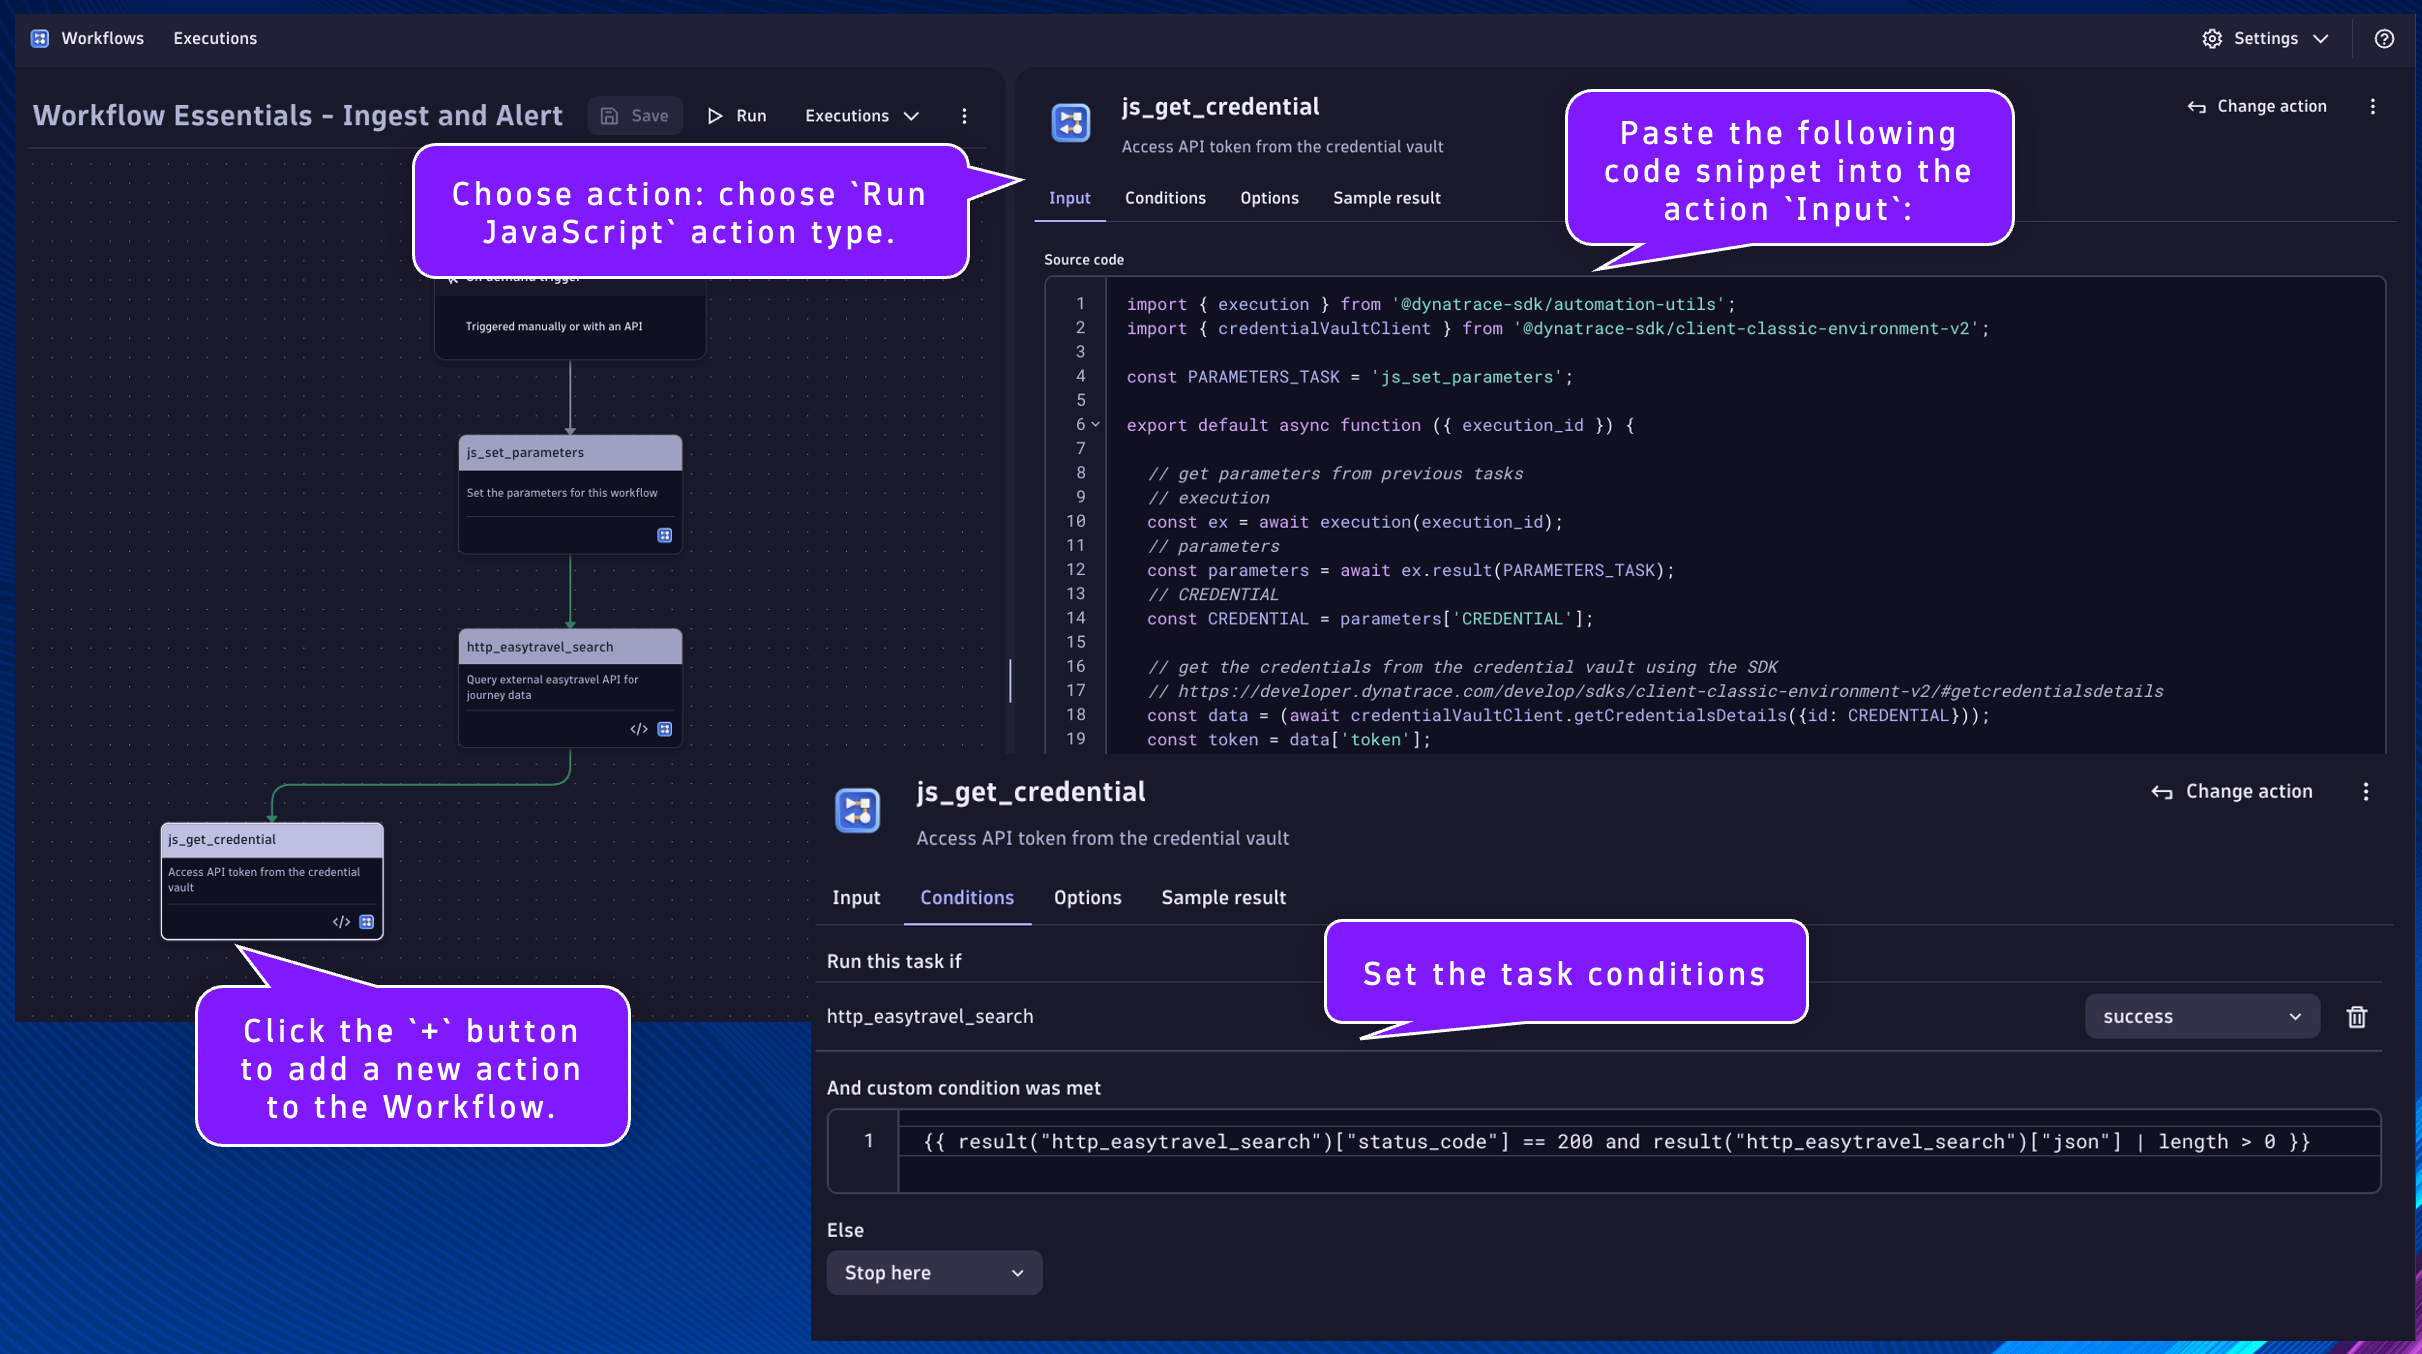Open the lower panel kebab menu
2422x1354 pixels.
2366,792
